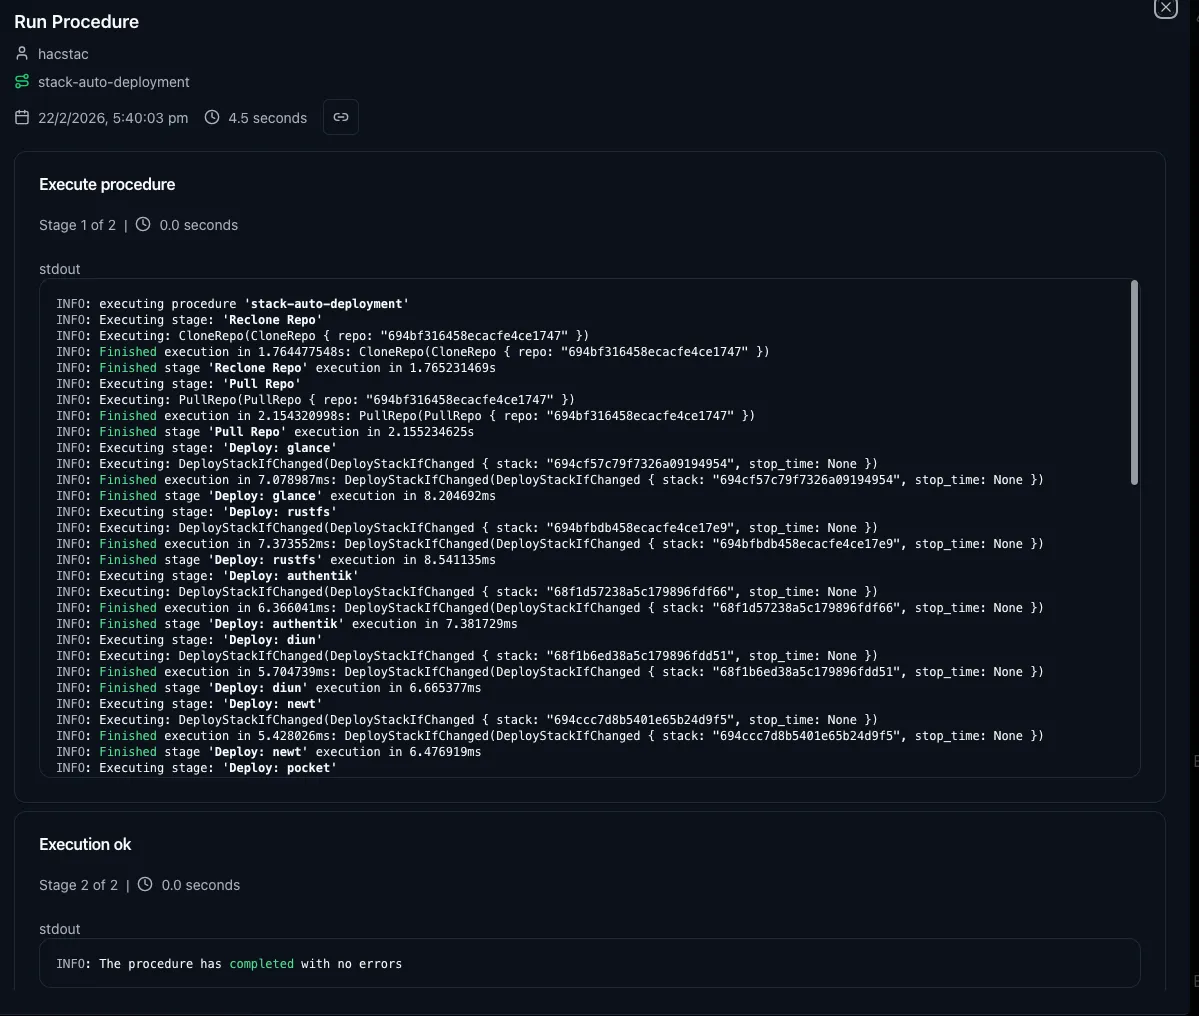
Task: Click the 'Pull Repo' finished stage line
Action: coord(265,432)
